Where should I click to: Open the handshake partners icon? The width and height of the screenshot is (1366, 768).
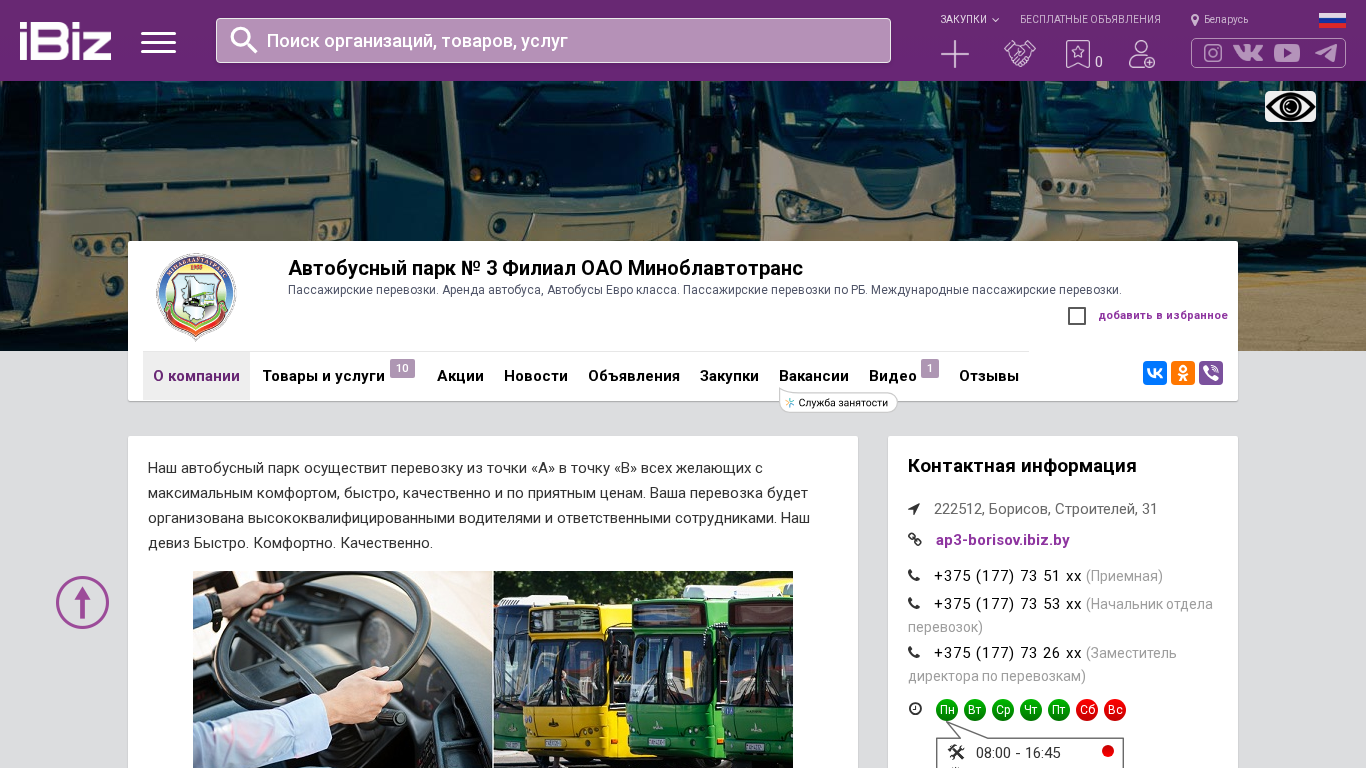click(1020, 54)
